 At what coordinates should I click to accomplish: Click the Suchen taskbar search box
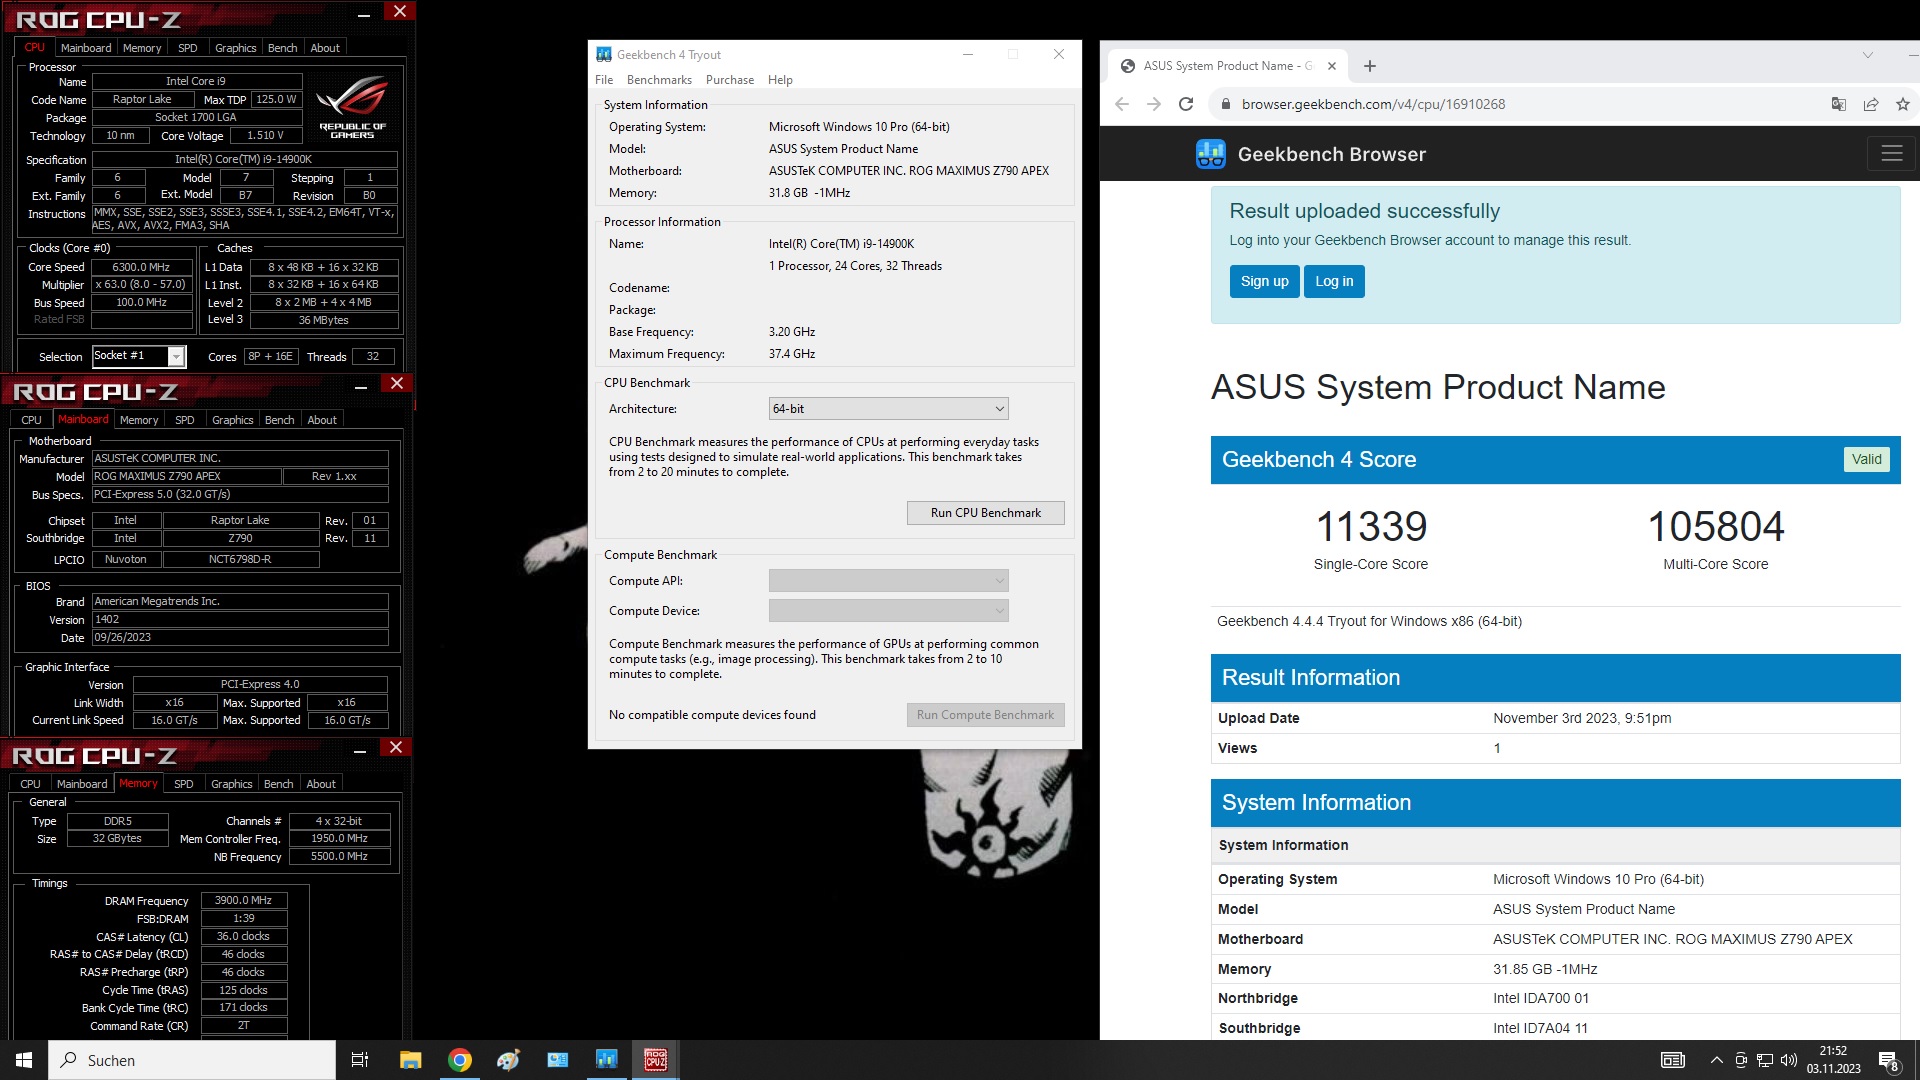192,1060
